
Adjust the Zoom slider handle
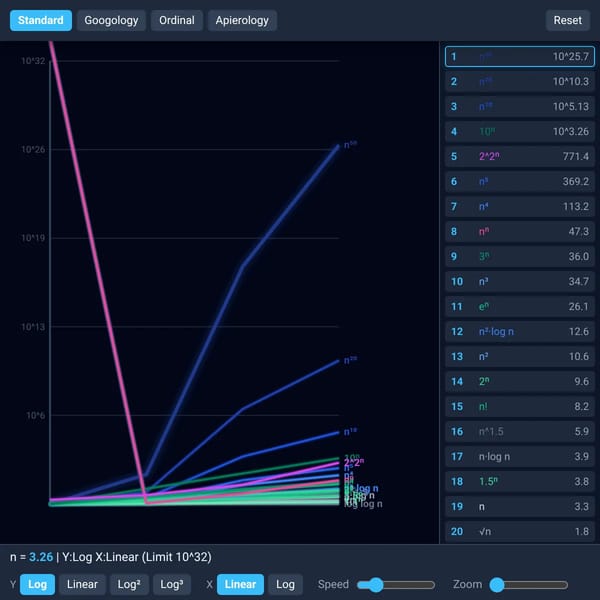tap(497, 585)
